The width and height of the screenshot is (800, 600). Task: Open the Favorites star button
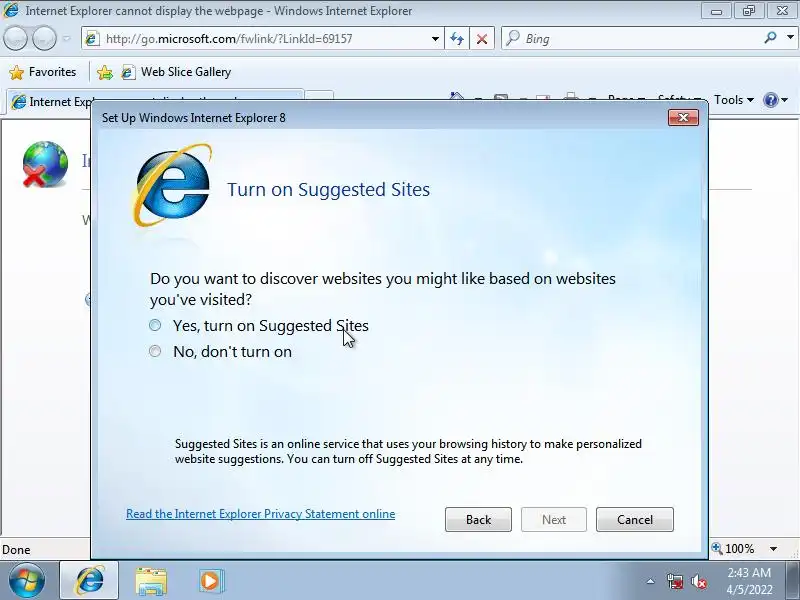(x=43, y=72)
